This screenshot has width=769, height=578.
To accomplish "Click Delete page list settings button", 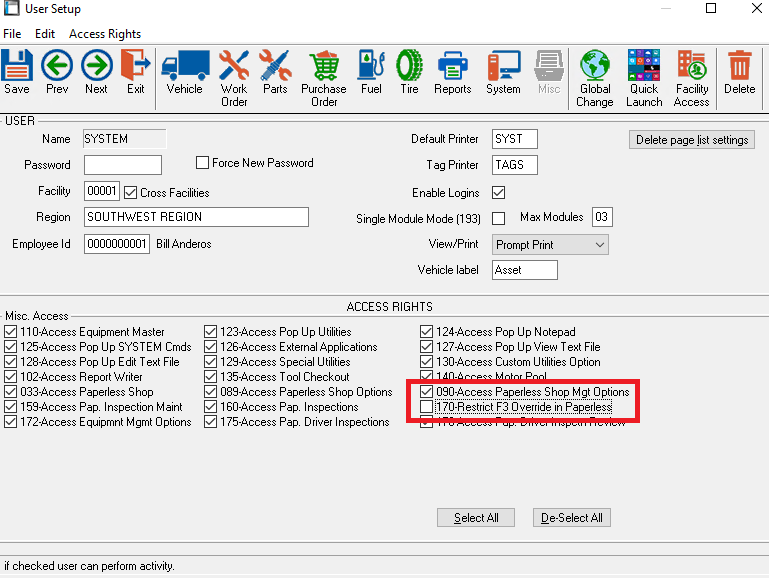I will pyautogui.click(x=692, y=140).
